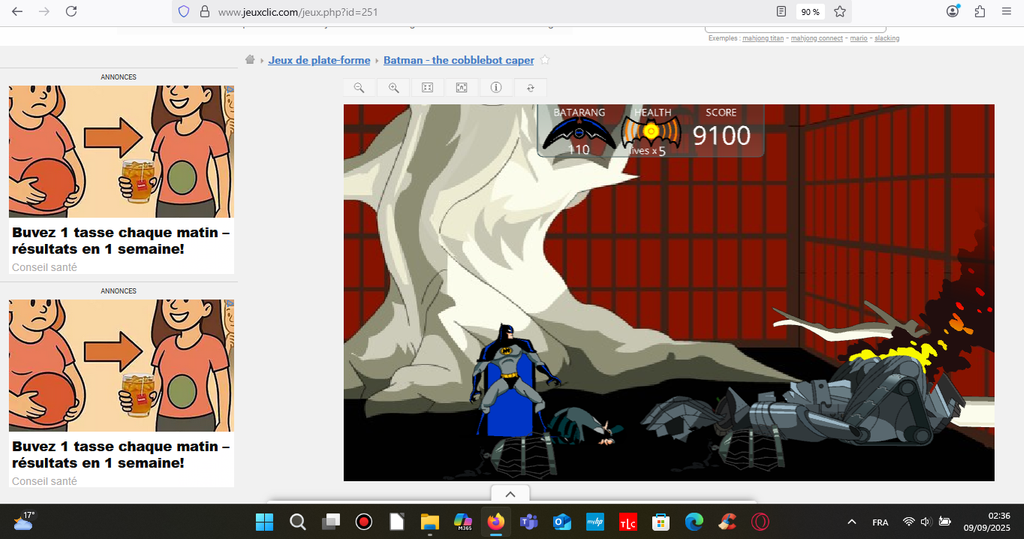Open the Wi-Fi network tray icon
The height and width of the screenshot is (539, 1024).
pos(908,521)
